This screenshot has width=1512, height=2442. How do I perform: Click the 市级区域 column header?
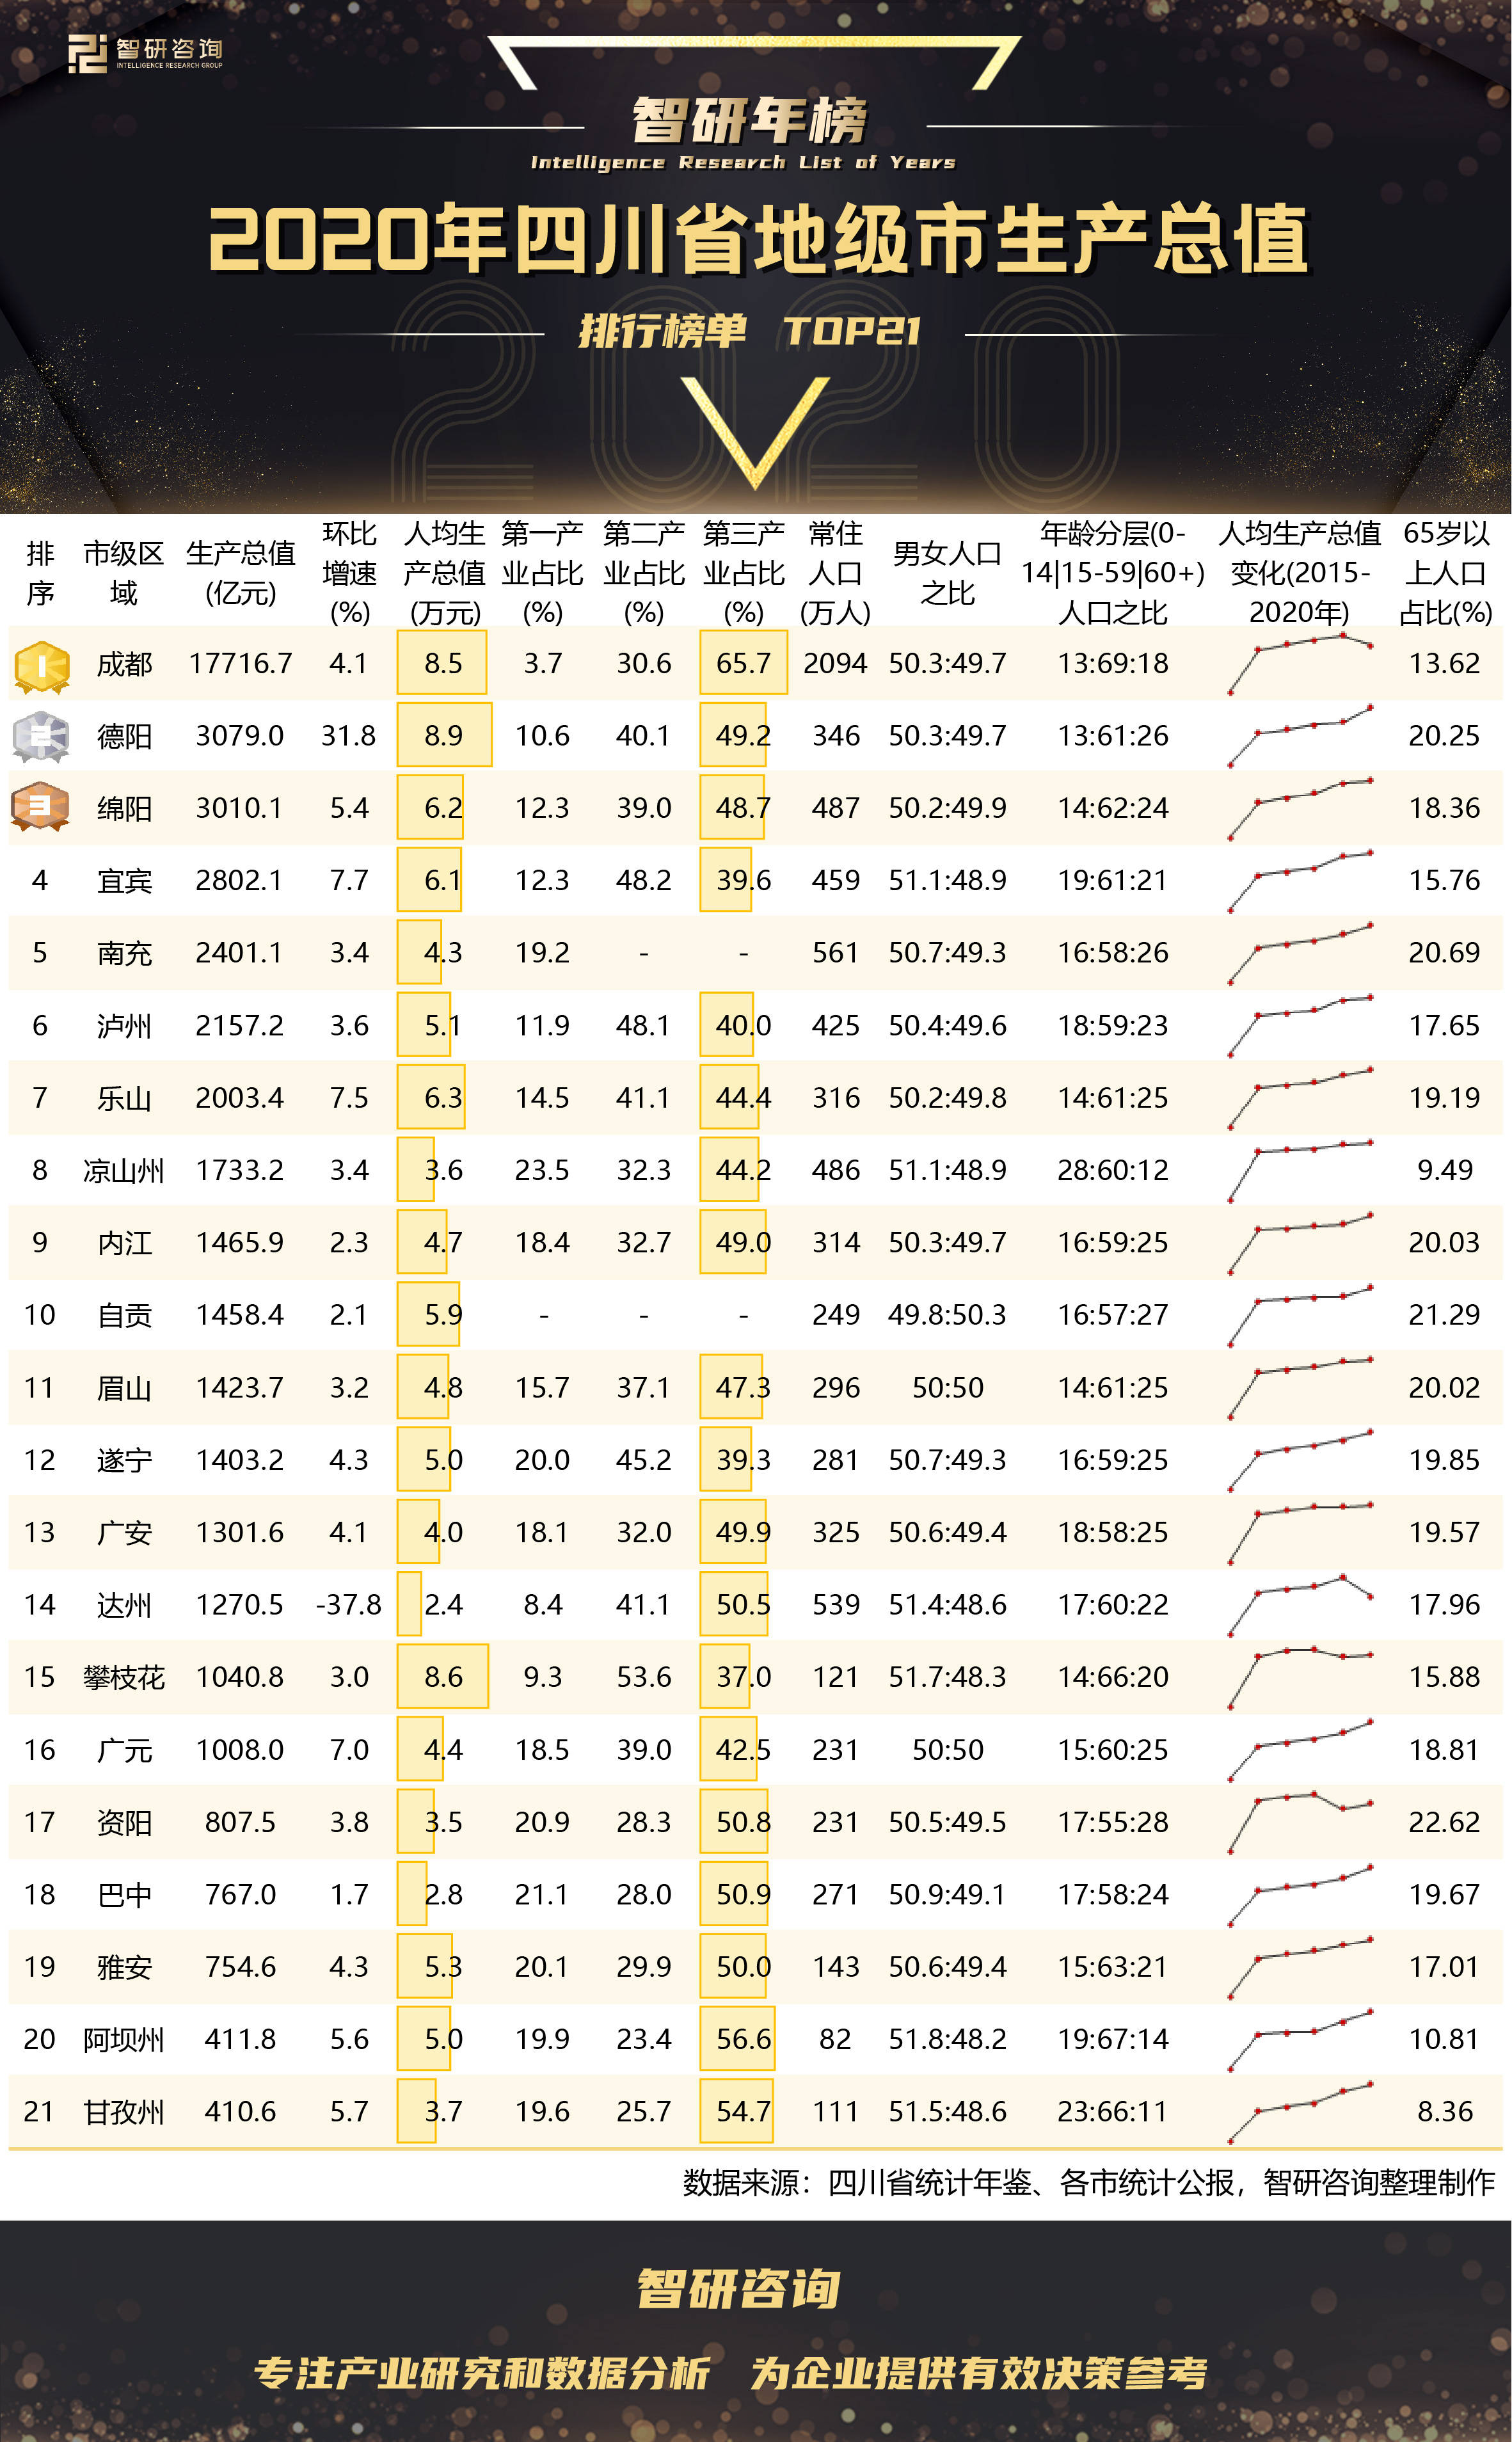[x=123, y=573]
